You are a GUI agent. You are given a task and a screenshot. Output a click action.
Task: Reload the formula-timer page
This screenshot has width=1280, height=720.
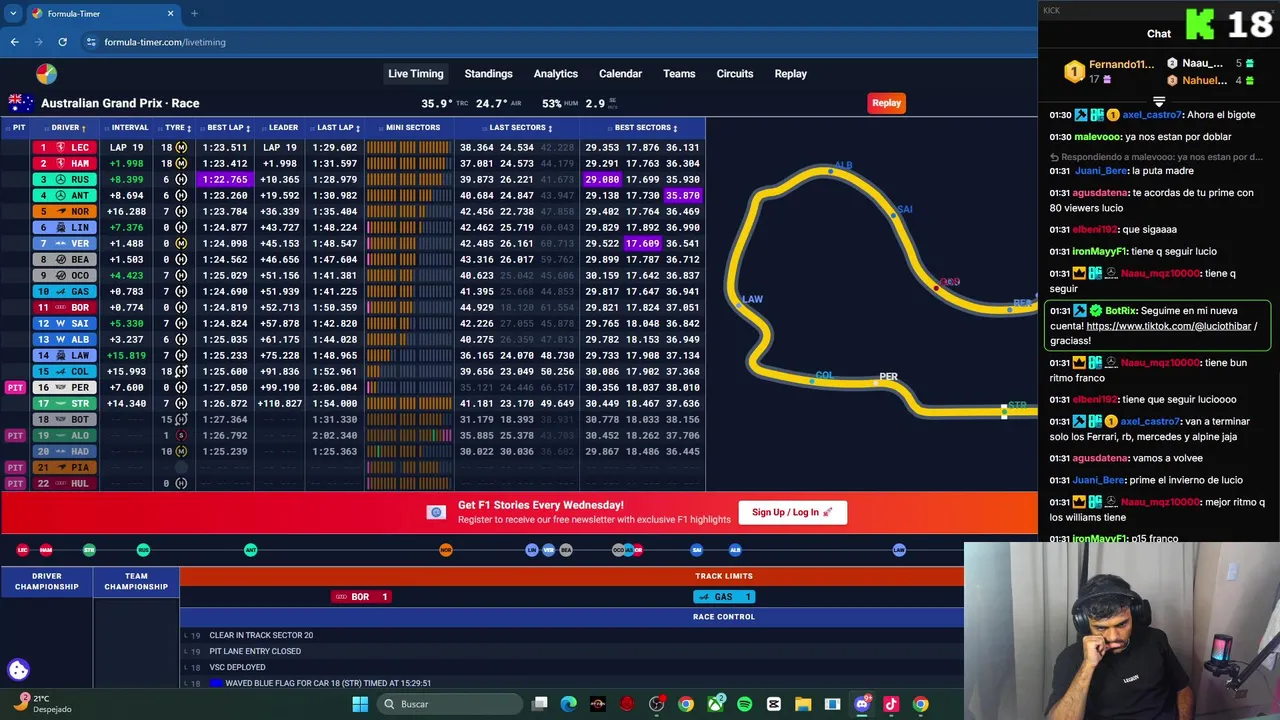click(x=62, y=42)
